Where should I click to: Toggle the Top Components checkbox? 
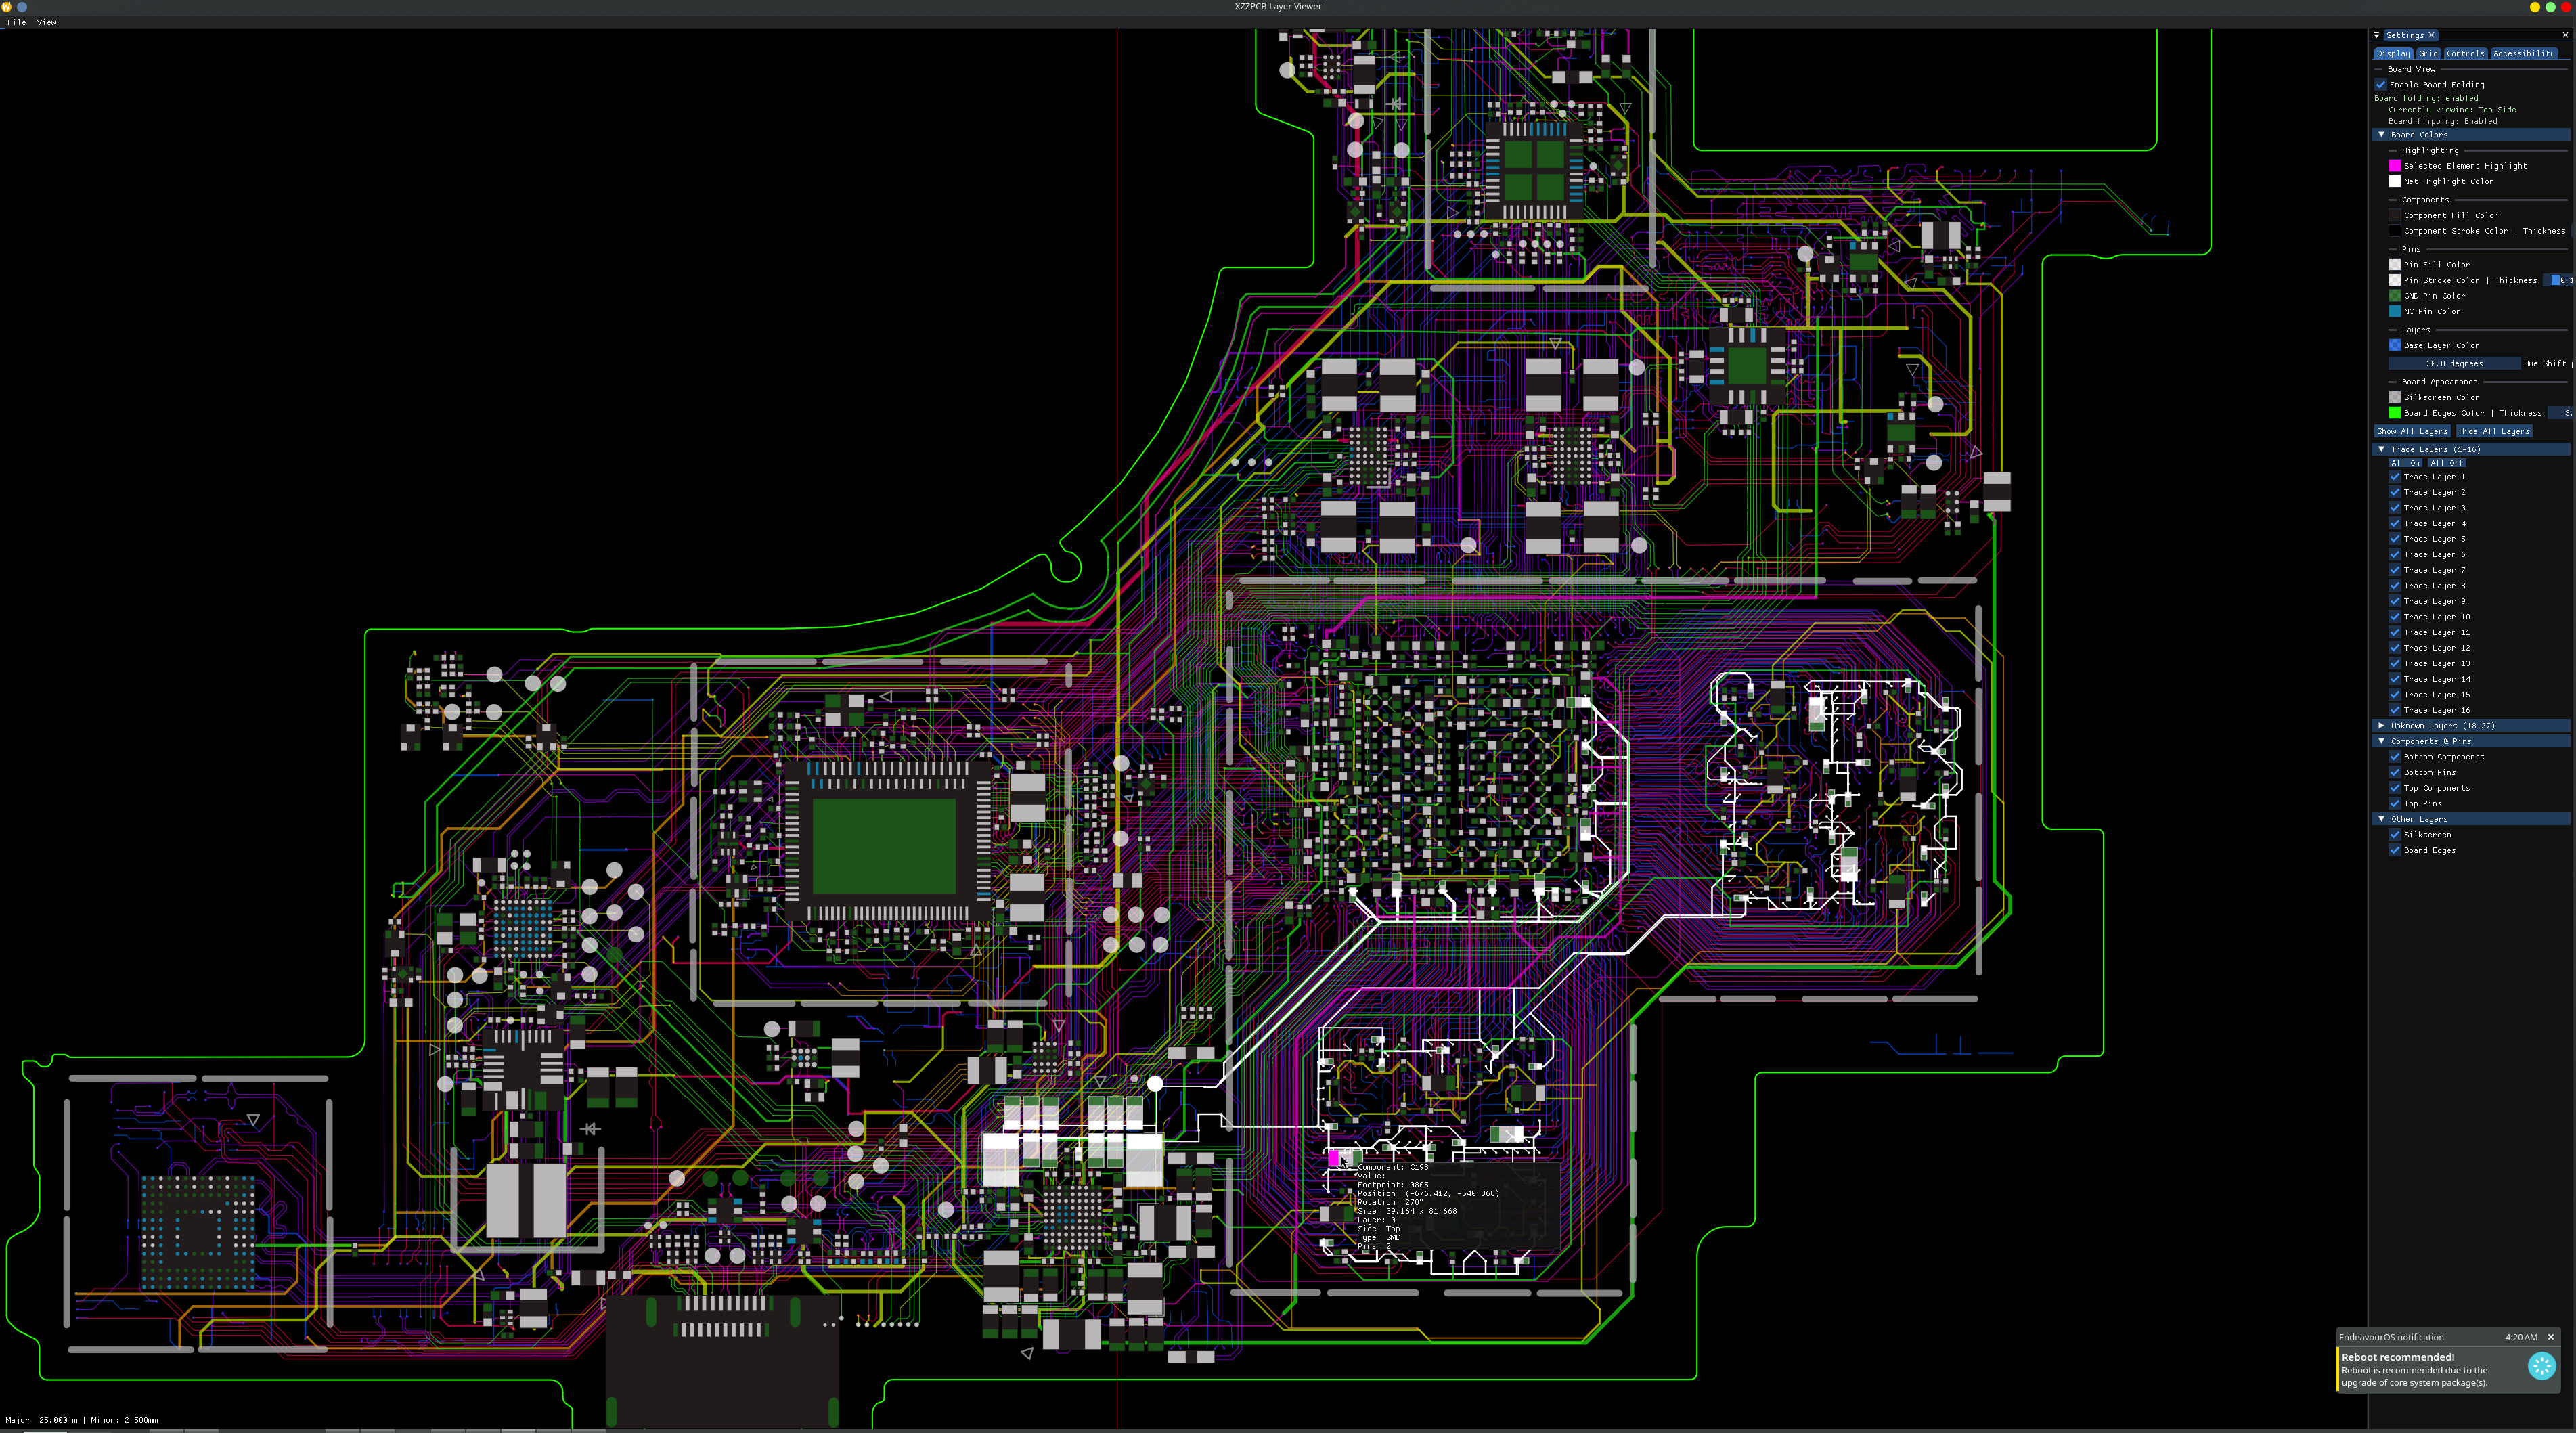tap(2394, 788)
